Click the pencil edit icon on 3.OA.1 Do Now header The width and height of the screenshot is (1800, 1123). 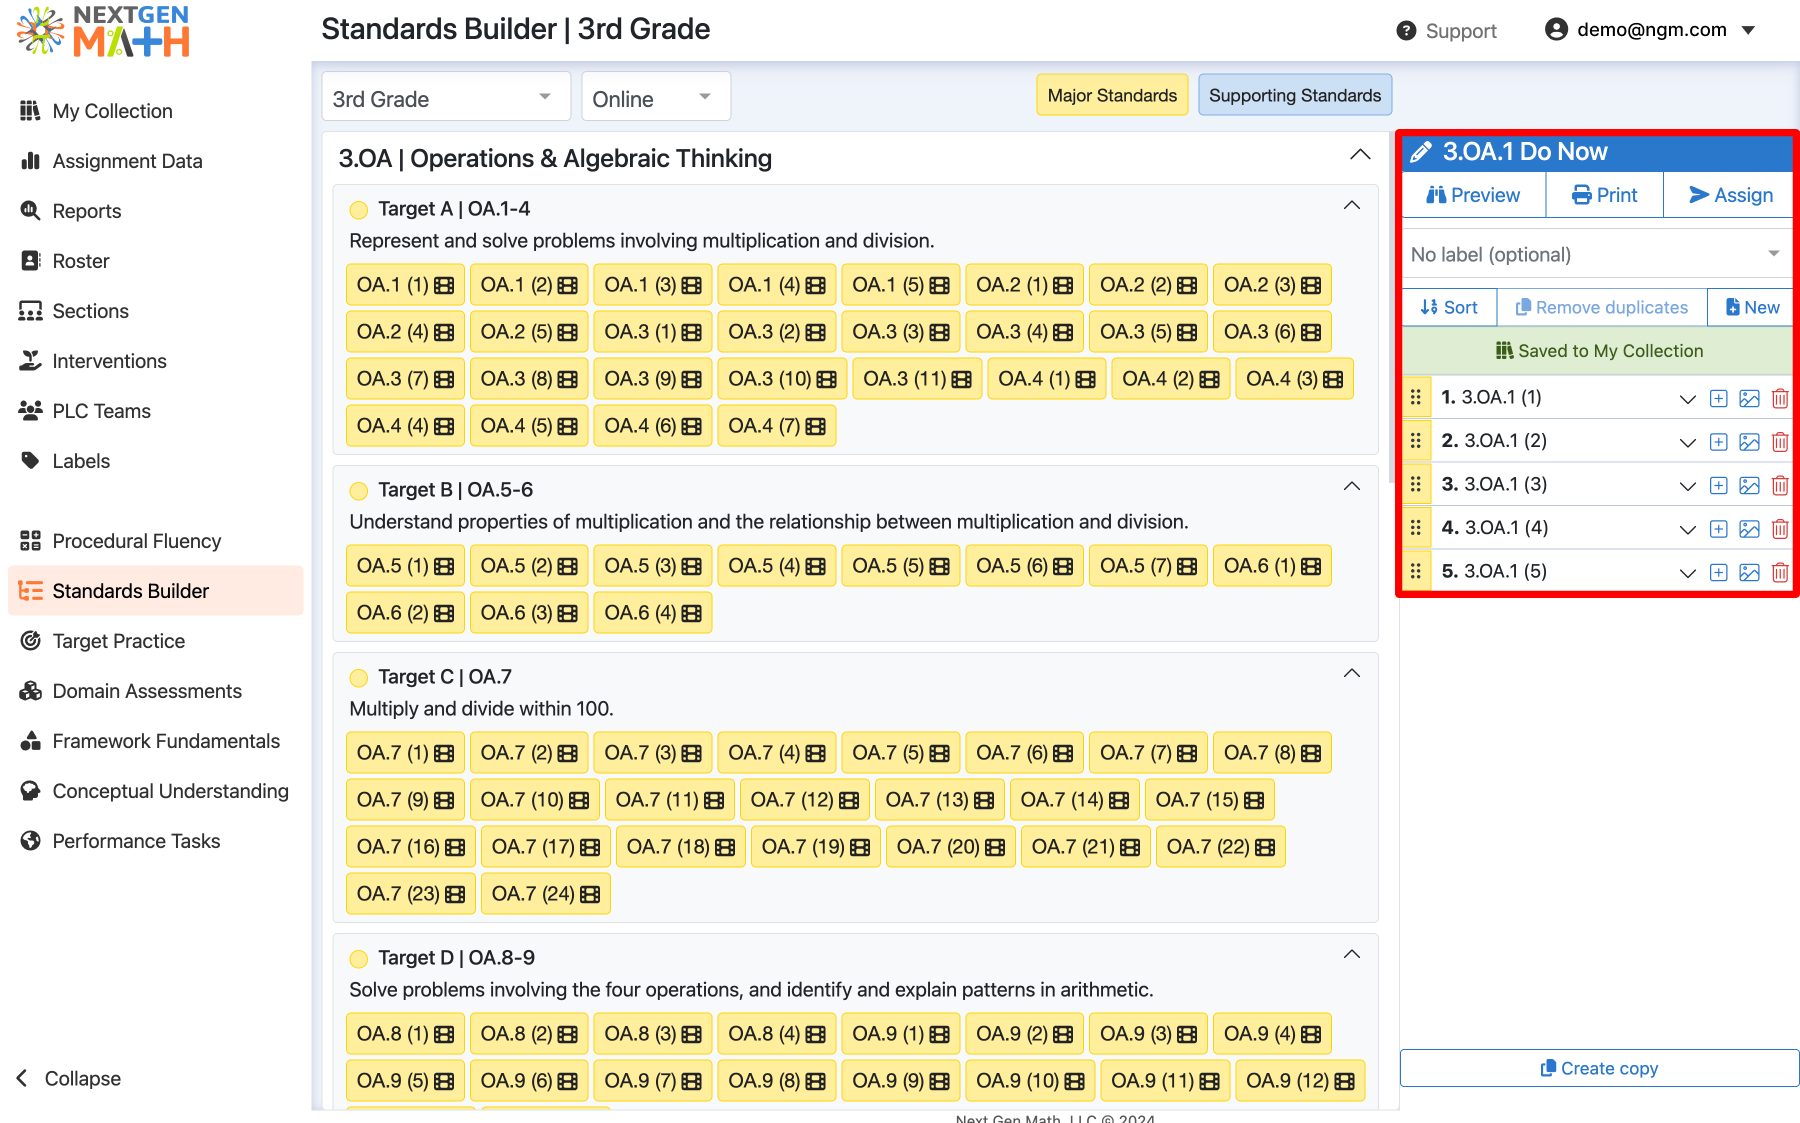(x=1421, y=151)
